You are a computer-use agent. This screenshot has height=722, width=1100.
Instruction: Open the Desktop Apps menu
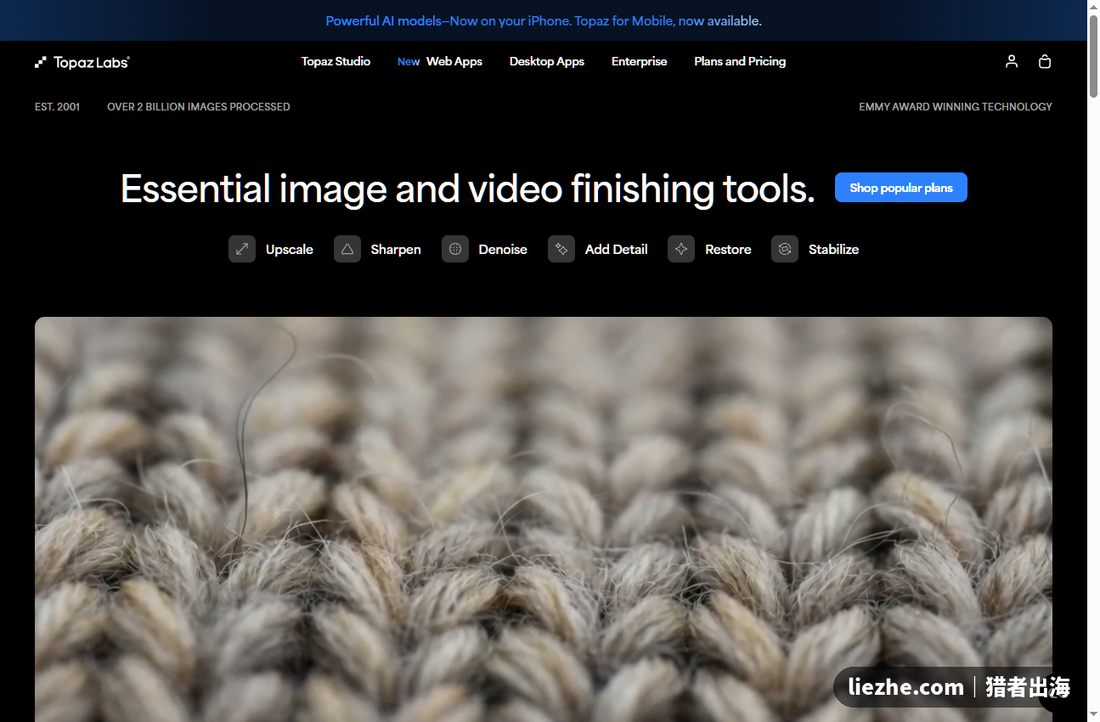(x=546, y=62)
